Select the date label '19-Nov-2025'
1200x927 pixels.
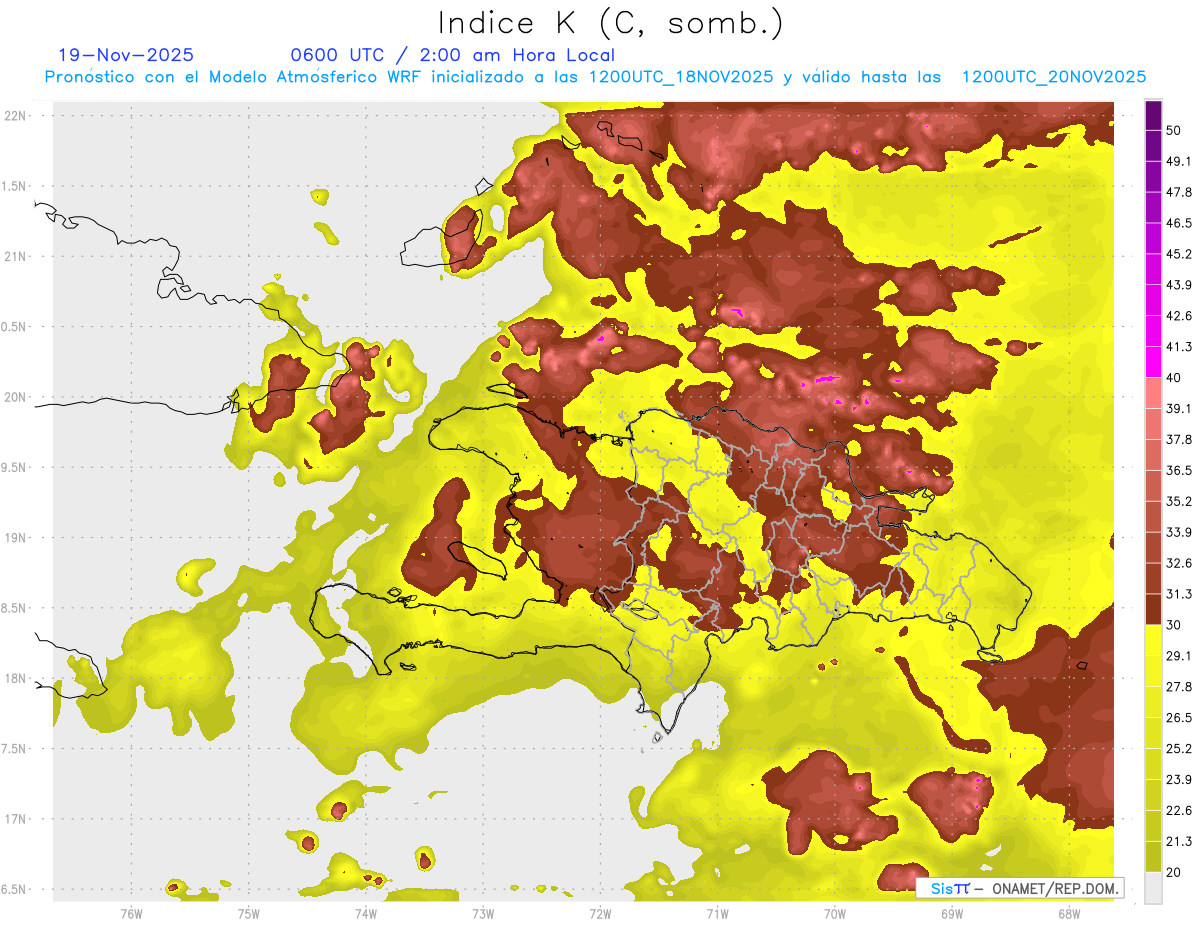point(127,55)
